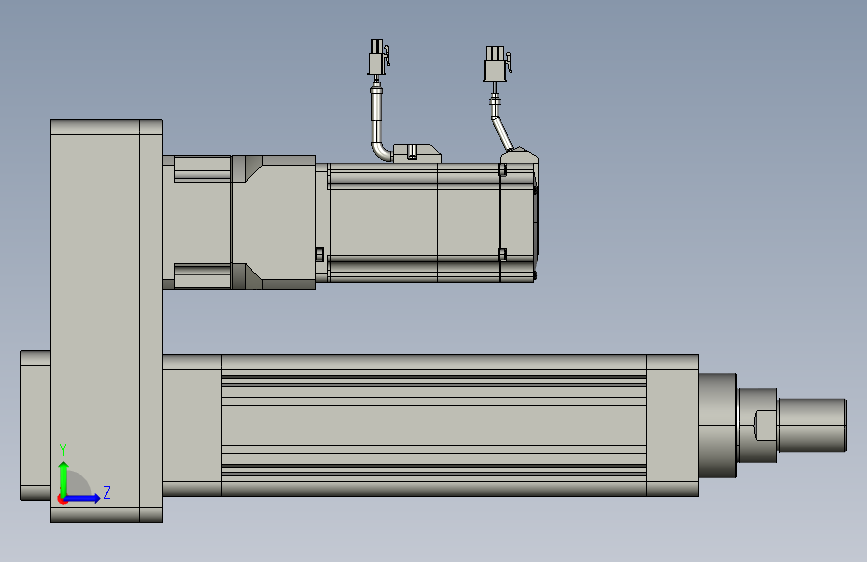867x562 pixels.
Task: Click the red X axis origin dot
Action: (x=62, y=500)
